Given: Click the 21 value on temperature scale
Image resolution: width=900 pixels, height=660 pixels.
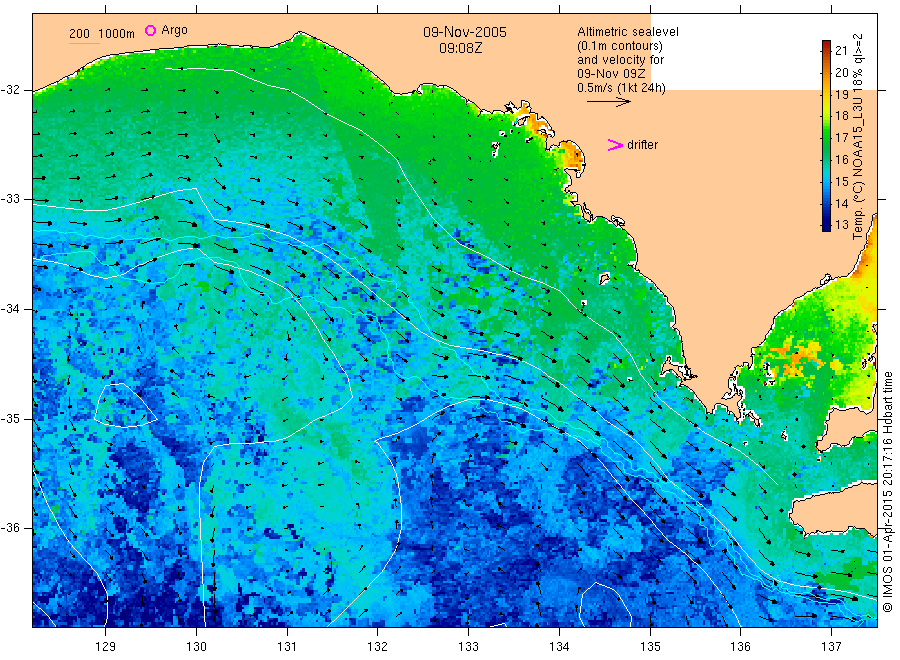Looking at the screenshot, I should 841,51.
